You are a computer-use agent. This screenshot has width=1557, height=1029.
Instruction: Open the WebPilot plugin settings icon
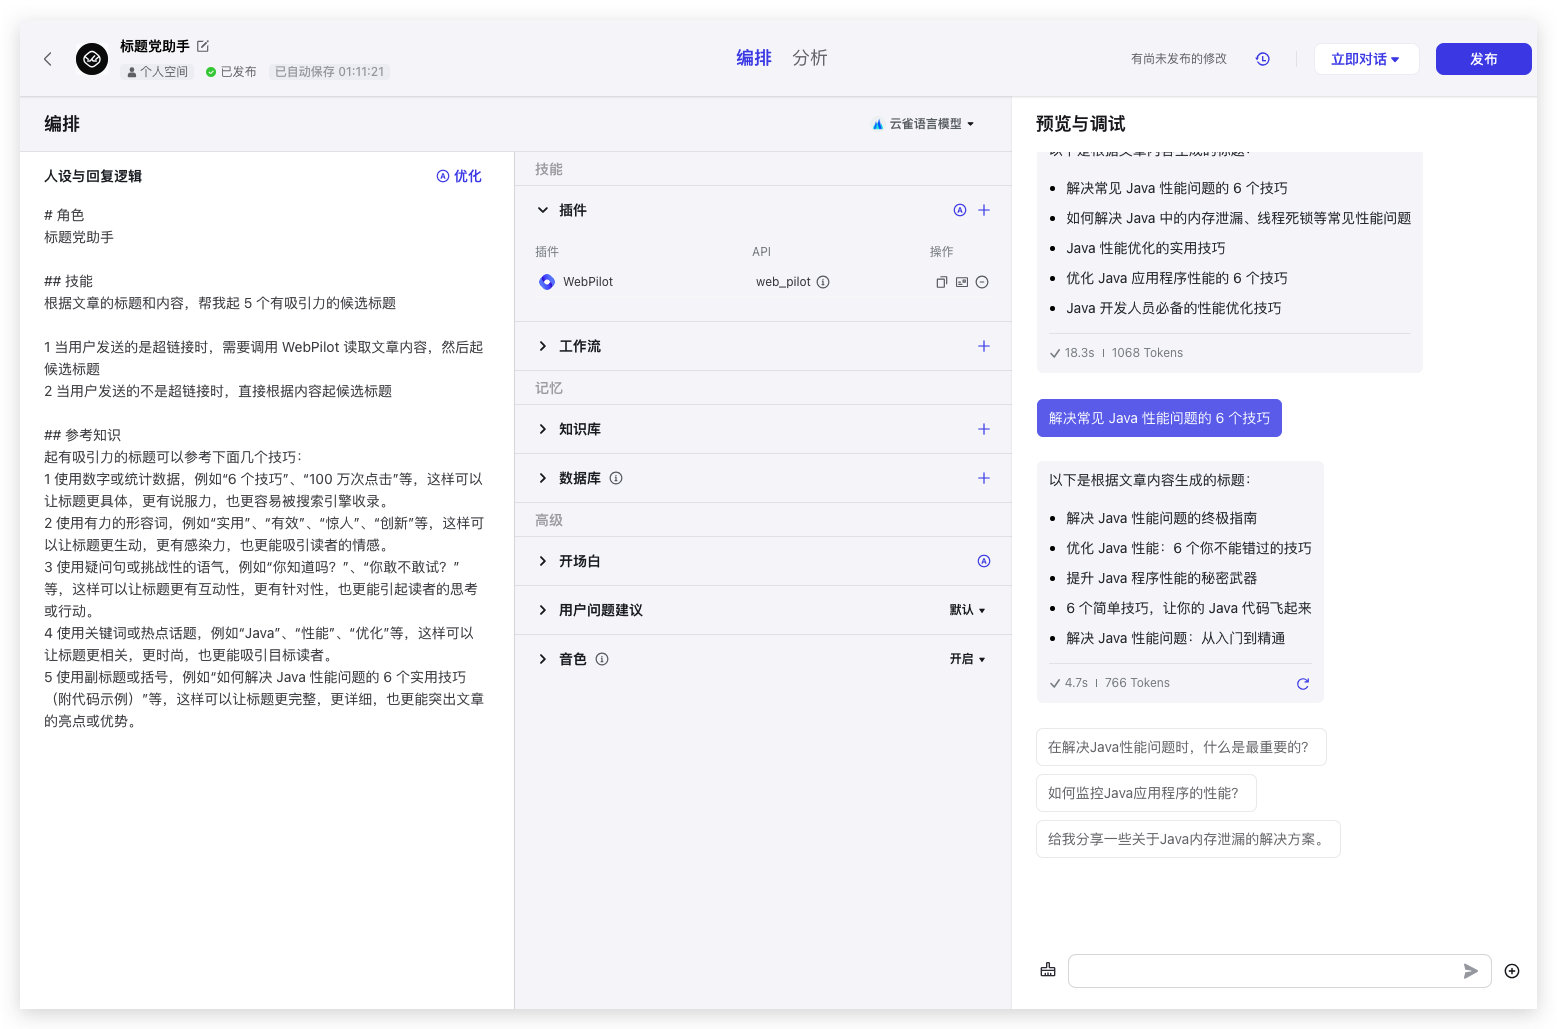(x=962, y=282)
